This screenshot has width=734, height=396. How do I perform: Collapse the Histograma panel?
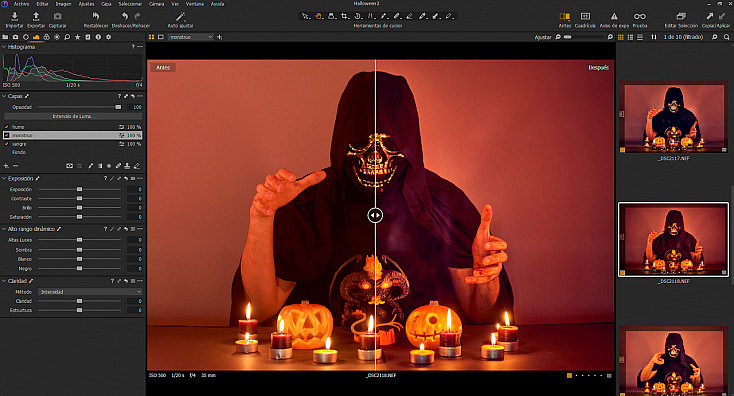click(4, 47)
